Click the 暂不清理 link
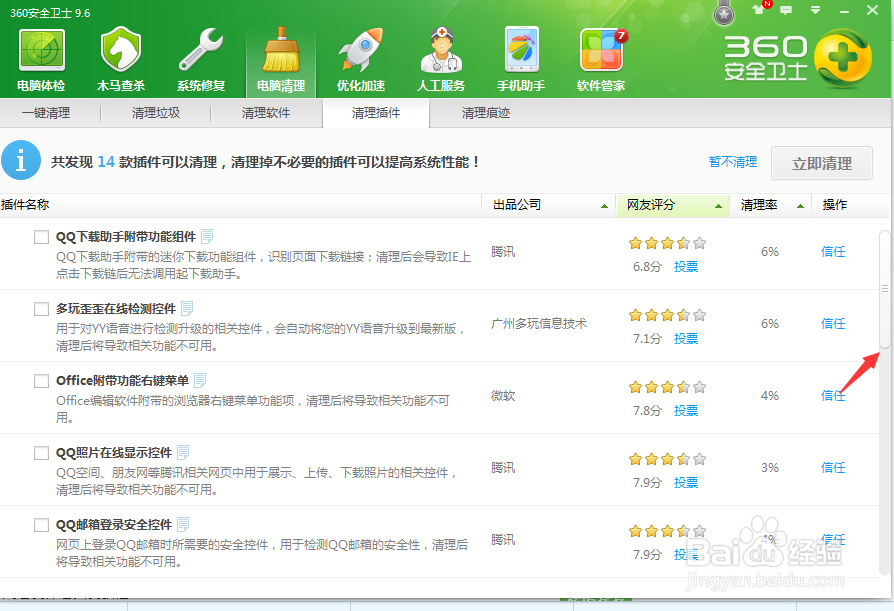 (733, 162)
